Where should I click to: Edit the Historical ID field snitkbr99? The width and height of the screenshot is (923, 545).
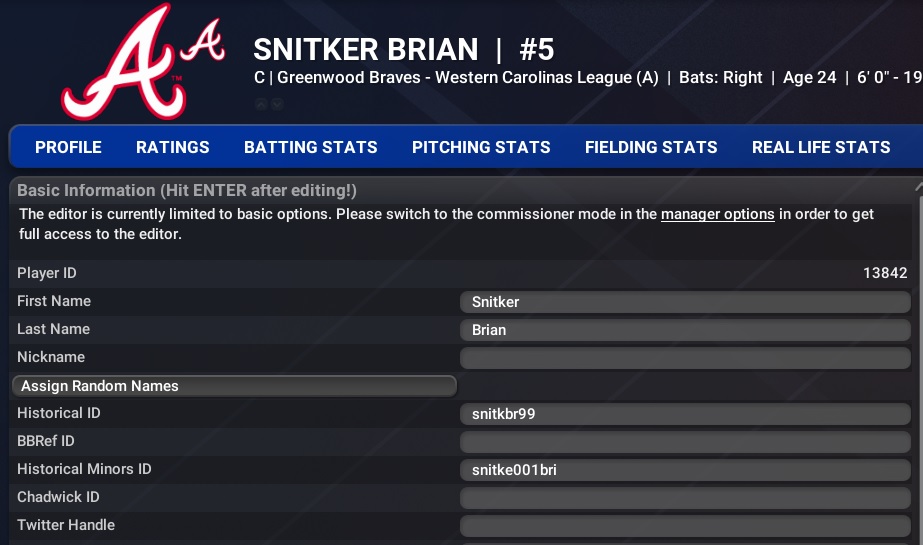pos(685,414)
